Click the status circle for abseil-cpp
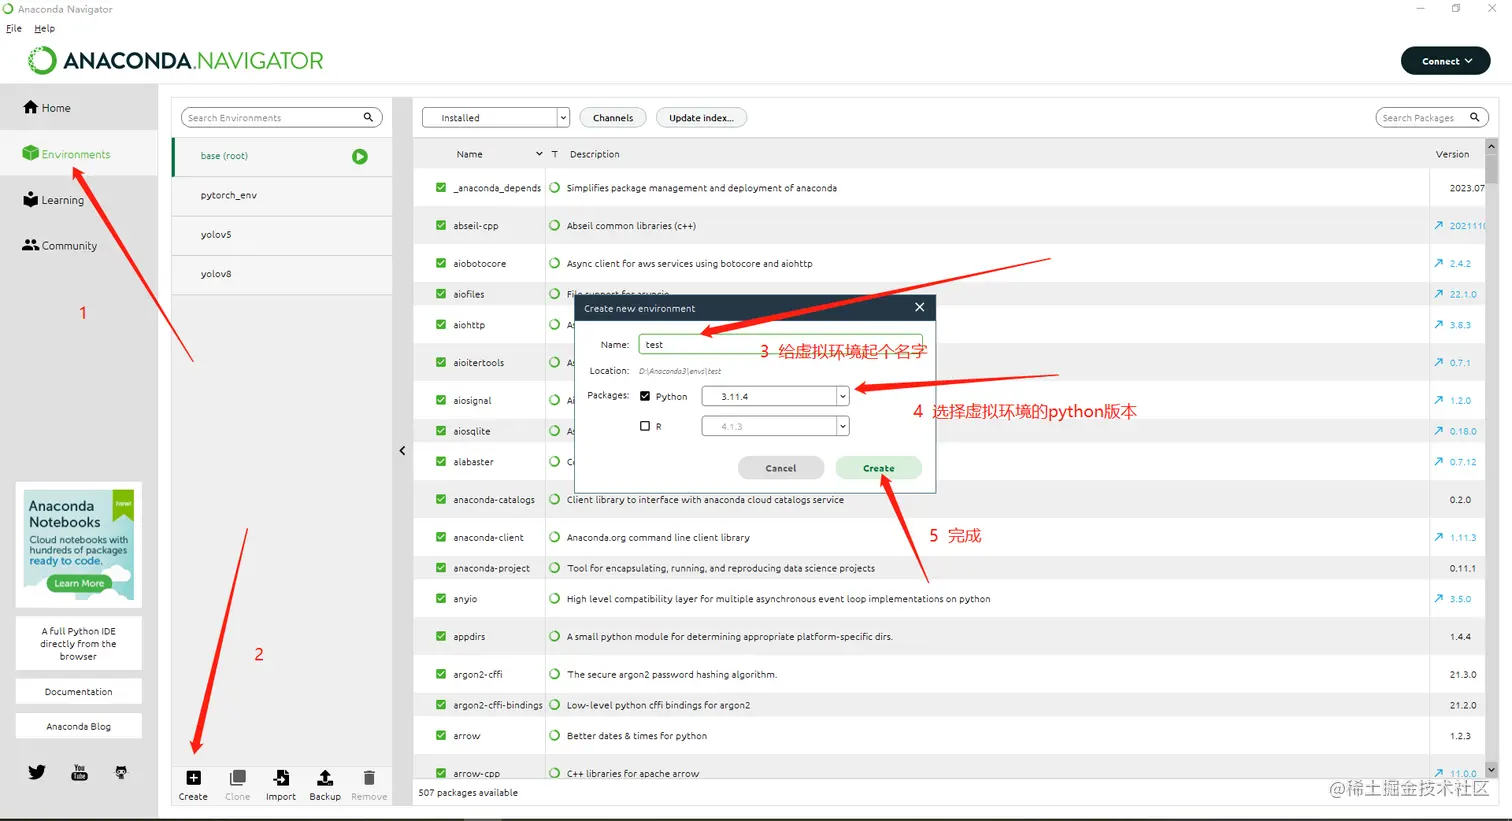Image resolution: width=1512 pixels, height=821 pixels. tap(555, 225)
